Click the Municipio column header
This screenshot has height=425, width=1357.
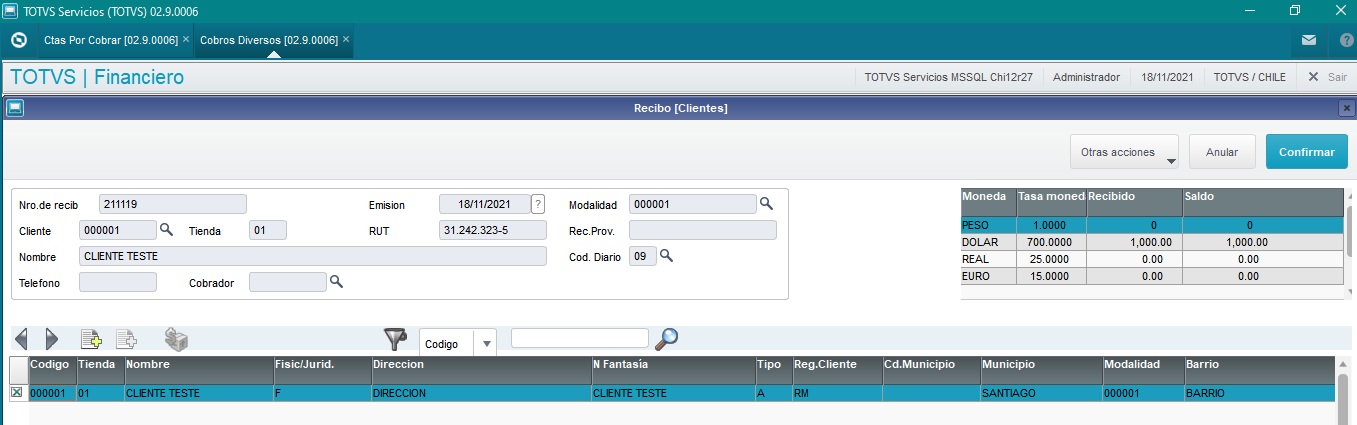[x=1041, y=369]
